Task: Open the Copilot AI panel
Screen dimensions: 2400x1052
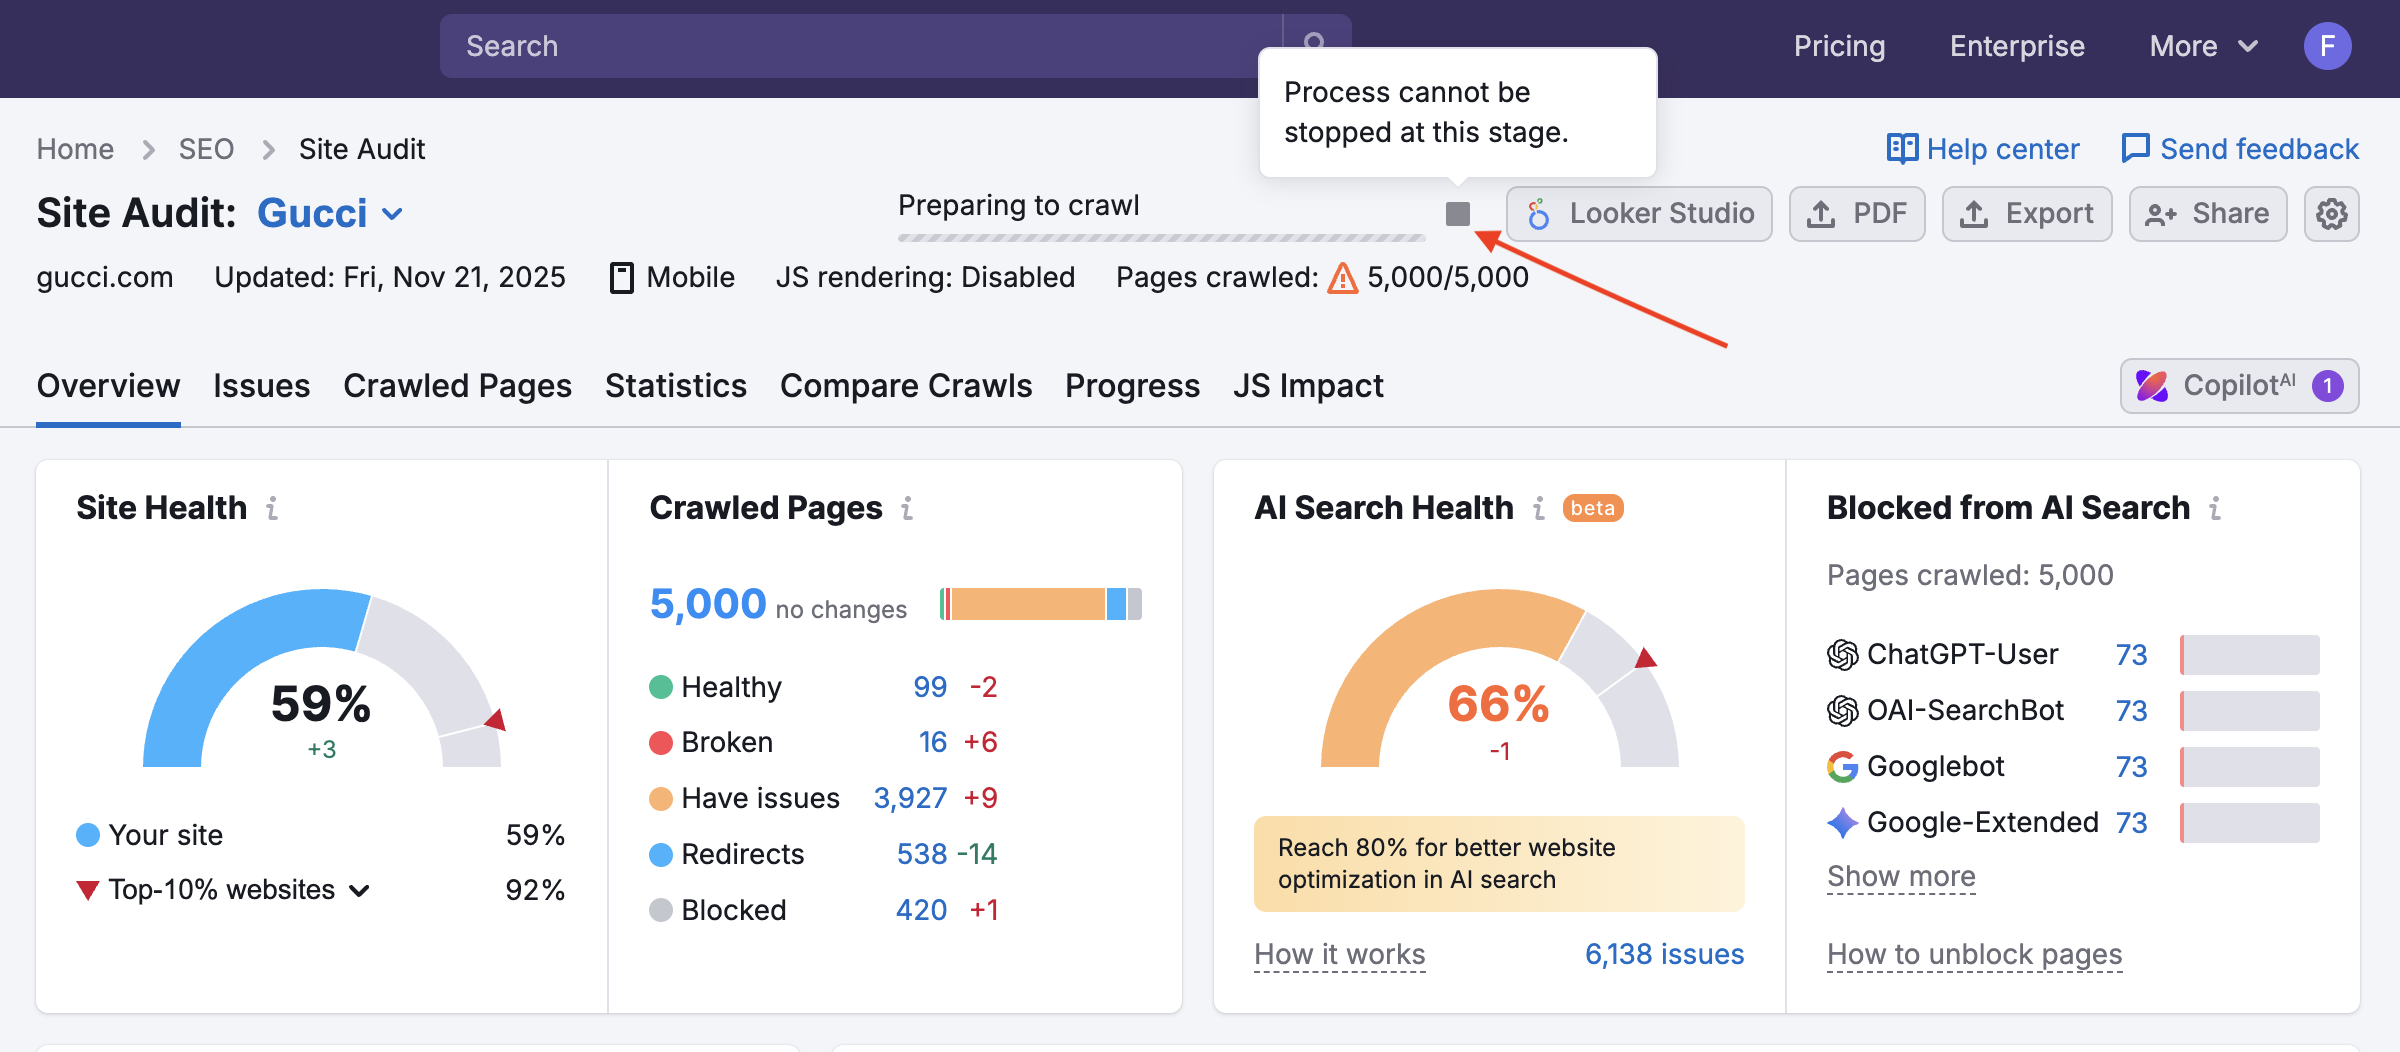Action: (x=2240, y=386)
